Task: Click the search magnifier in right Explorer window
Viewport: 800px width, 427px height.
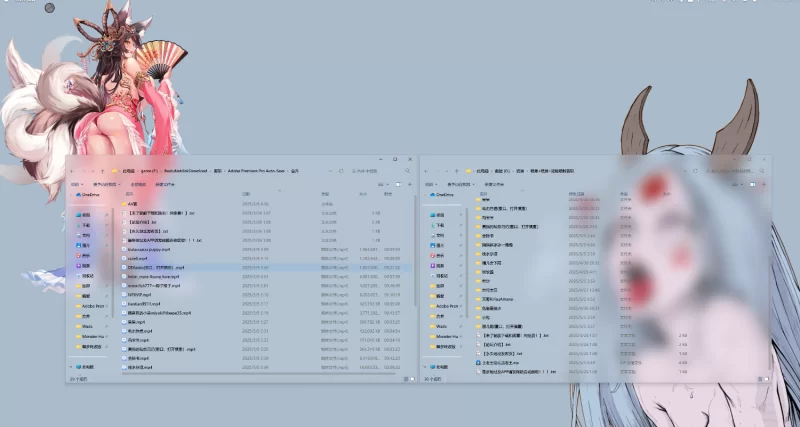Action: point(762,171)
